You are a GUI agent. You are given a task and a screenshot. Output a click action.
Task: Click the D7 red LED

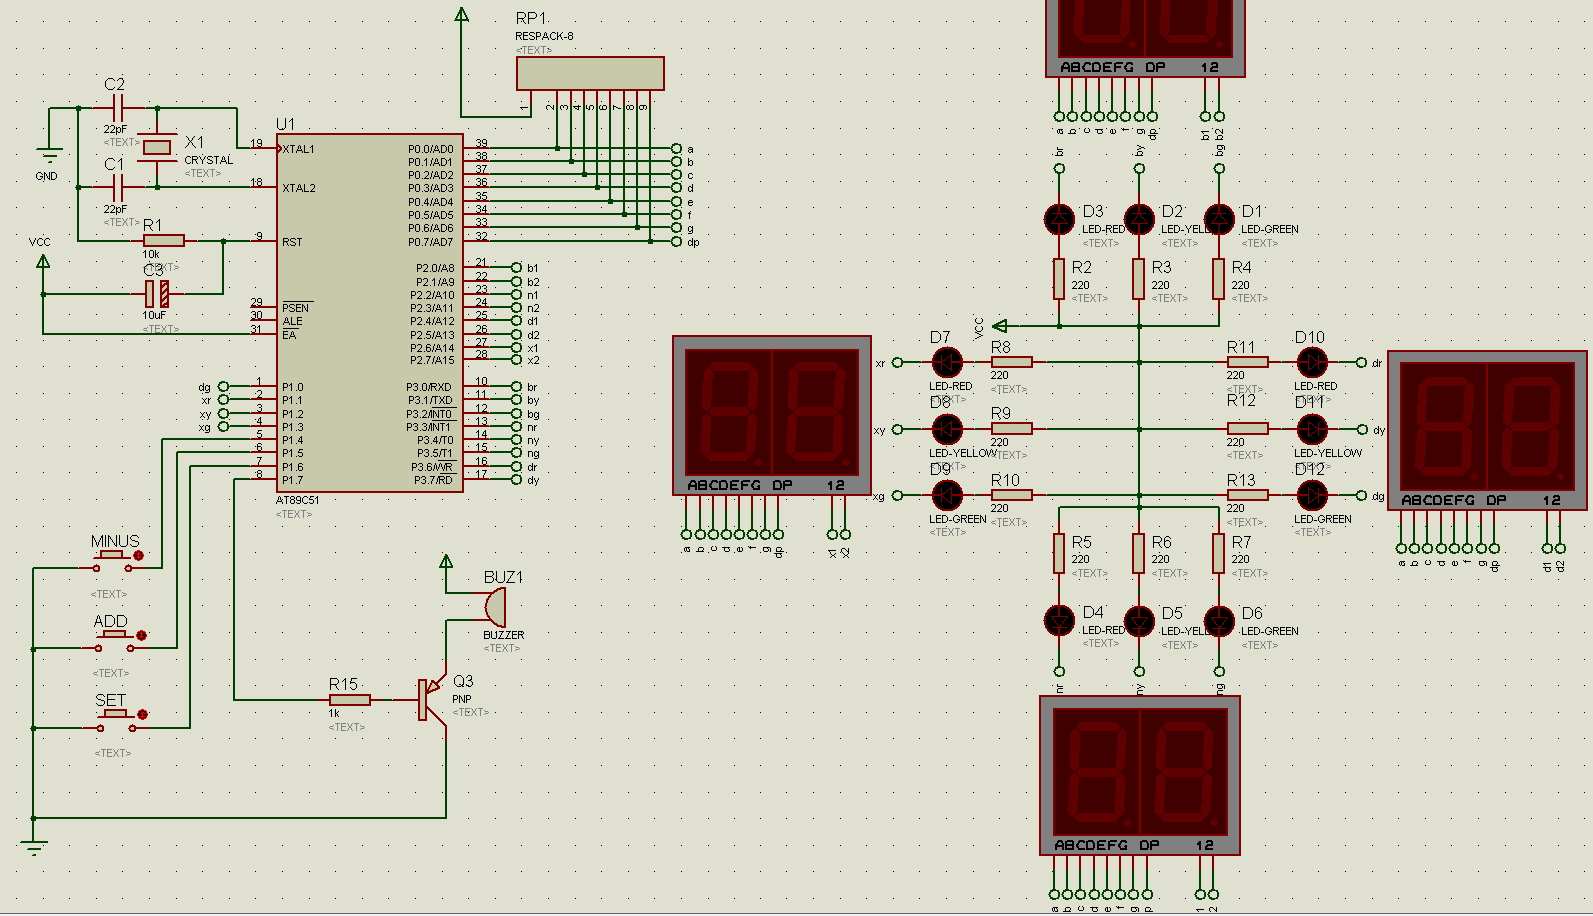point(947,362)
